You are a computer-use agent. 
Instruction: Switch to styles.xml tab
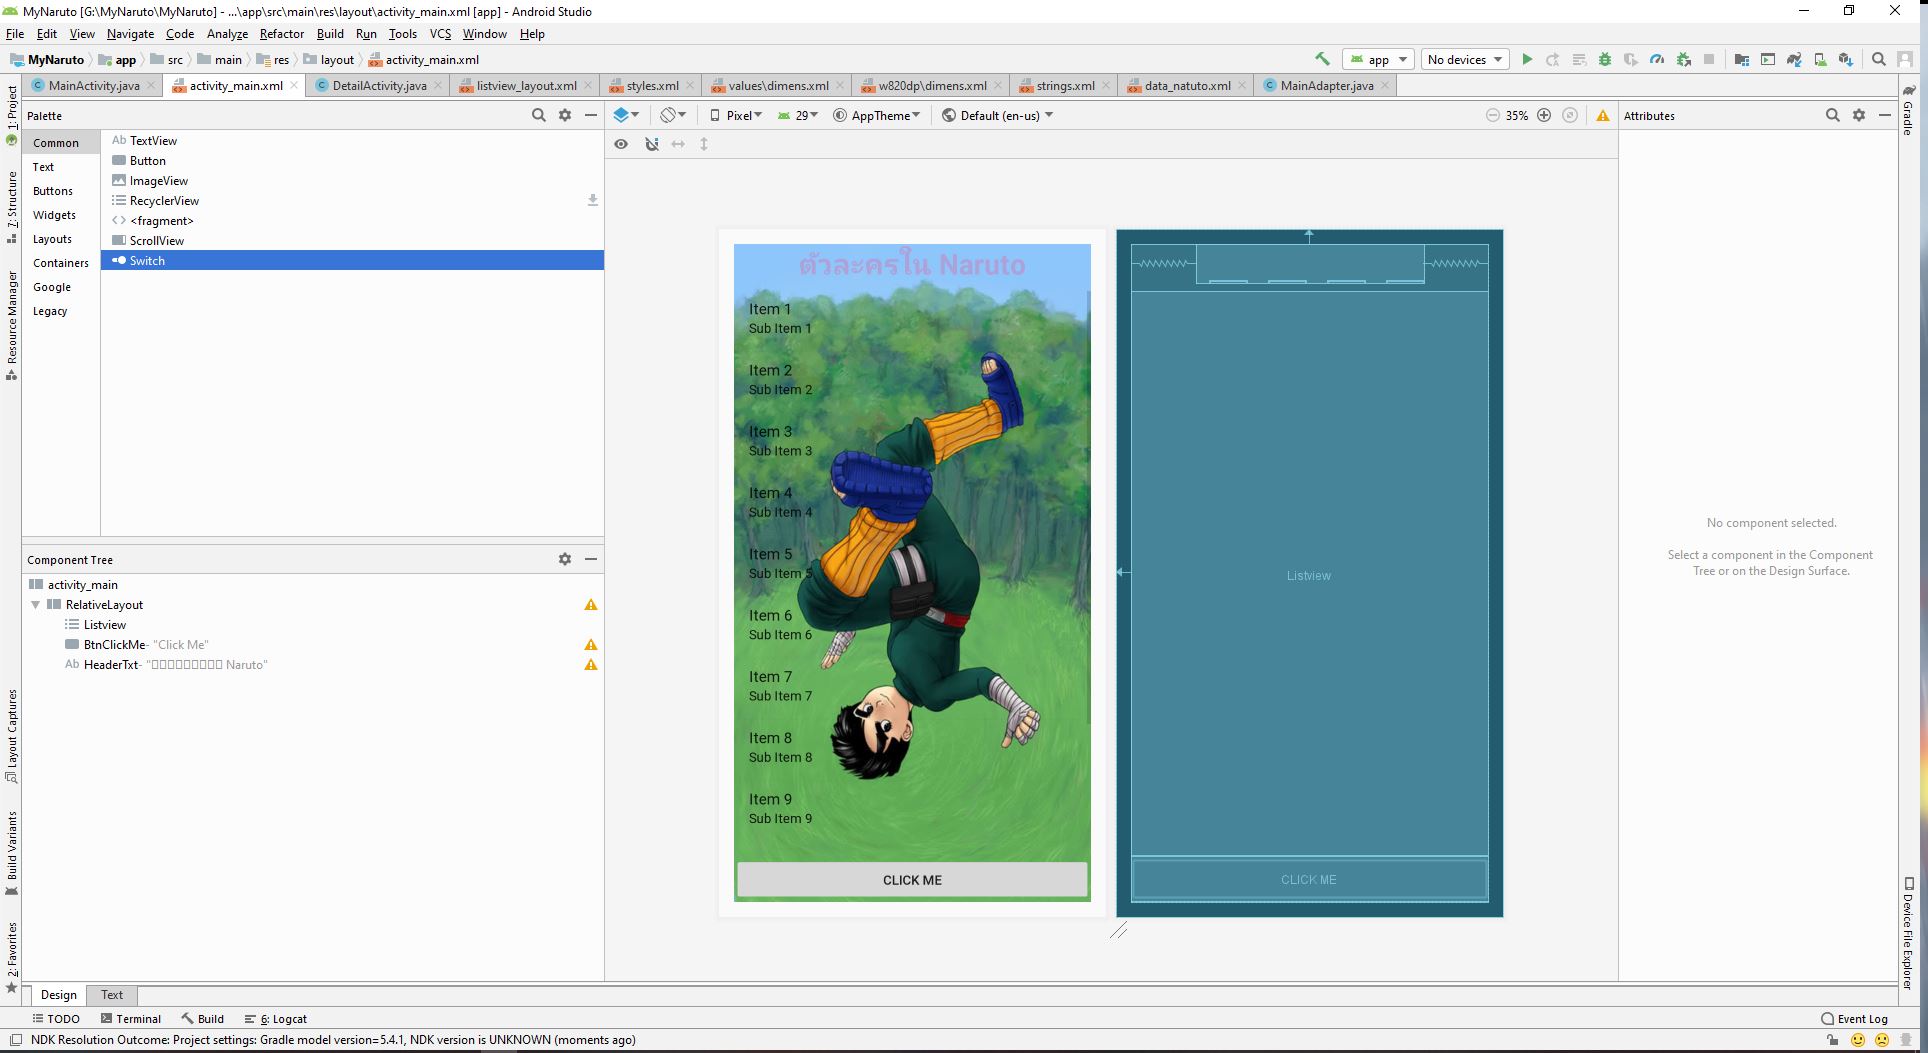click(x=652, y=85)
